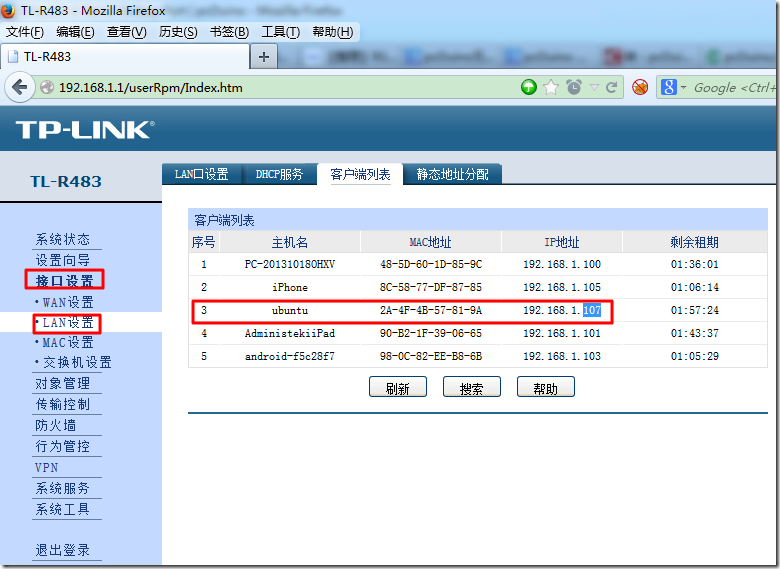Click the red blocked-ads toolbar icon
Image resolution: width=780 pixels, height=569 pixels.
pyautogui.click(x=640, y=88)
